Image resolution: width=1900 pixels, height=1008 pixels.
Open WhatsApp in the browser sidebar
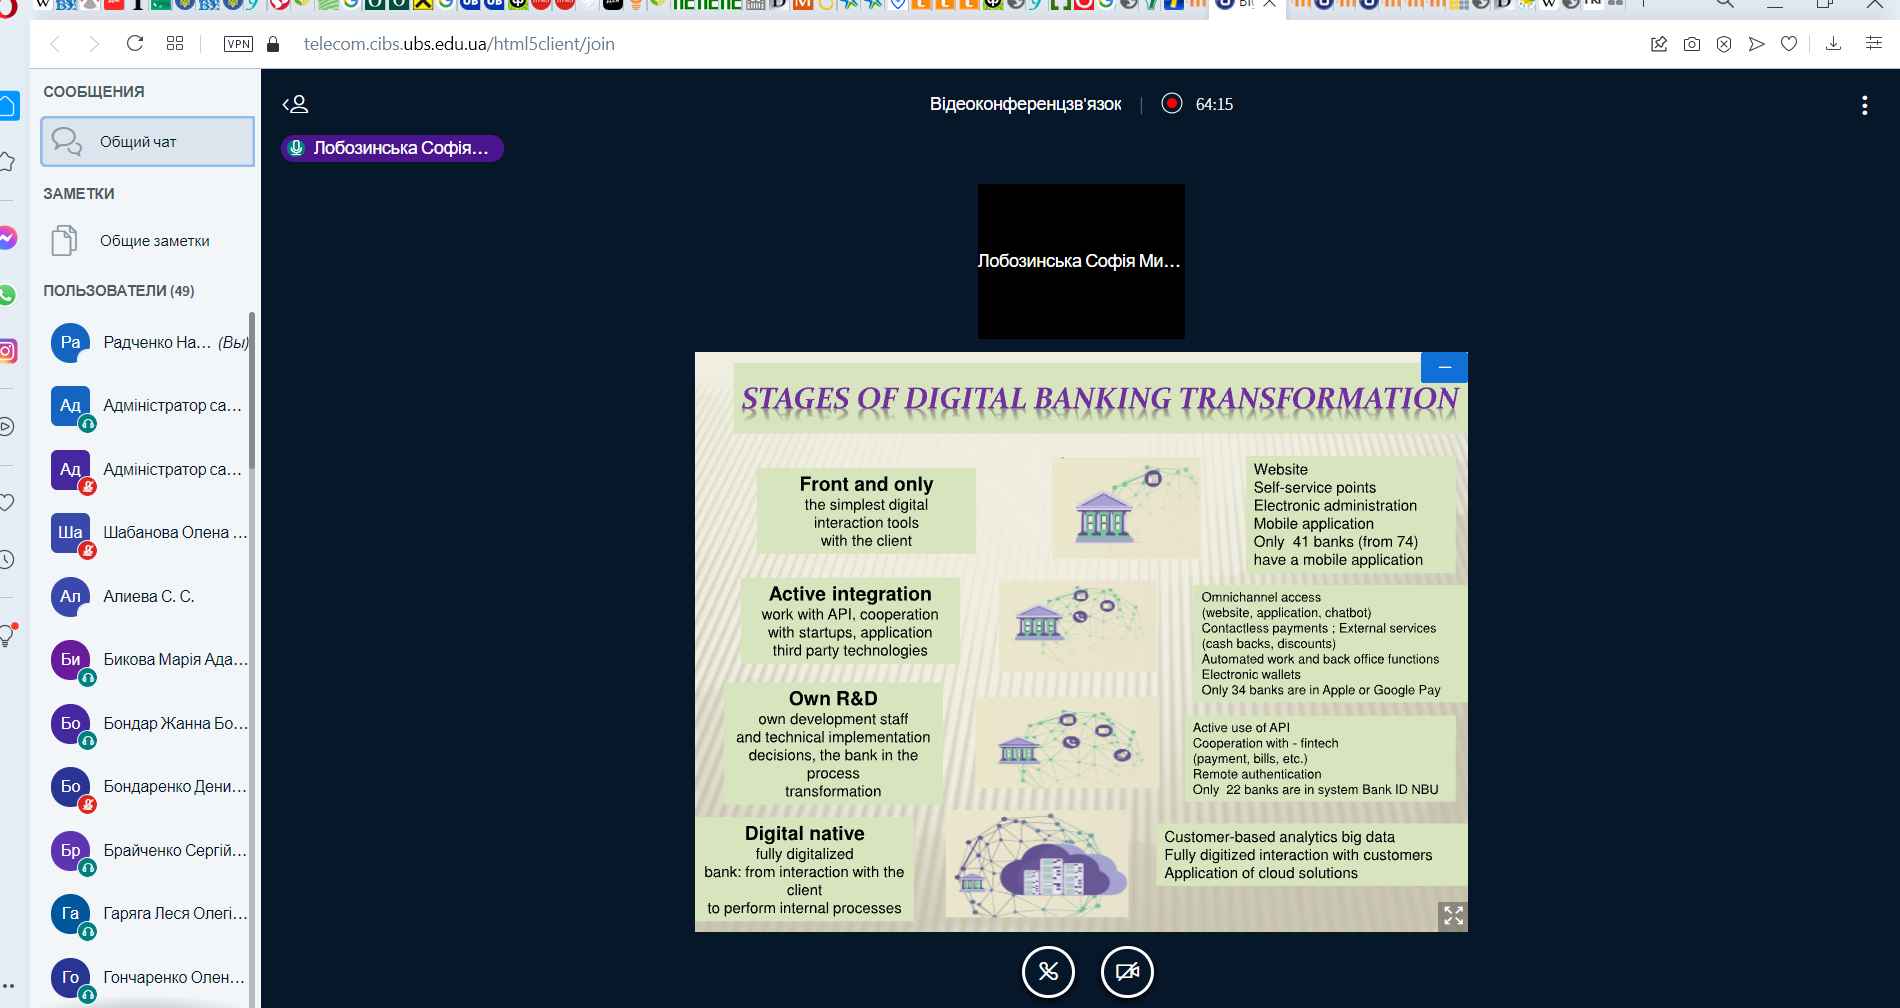(x=8, y=295)
